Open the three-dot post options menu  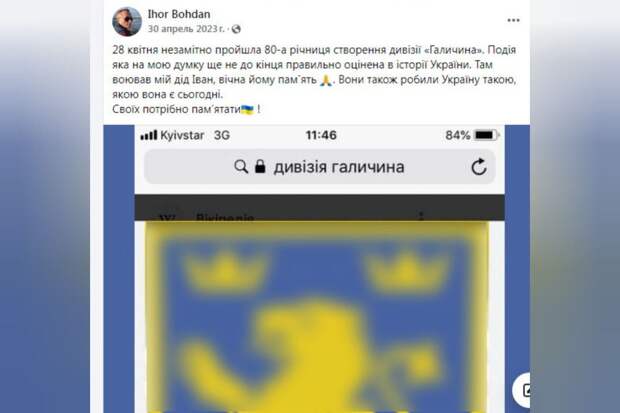513,20
